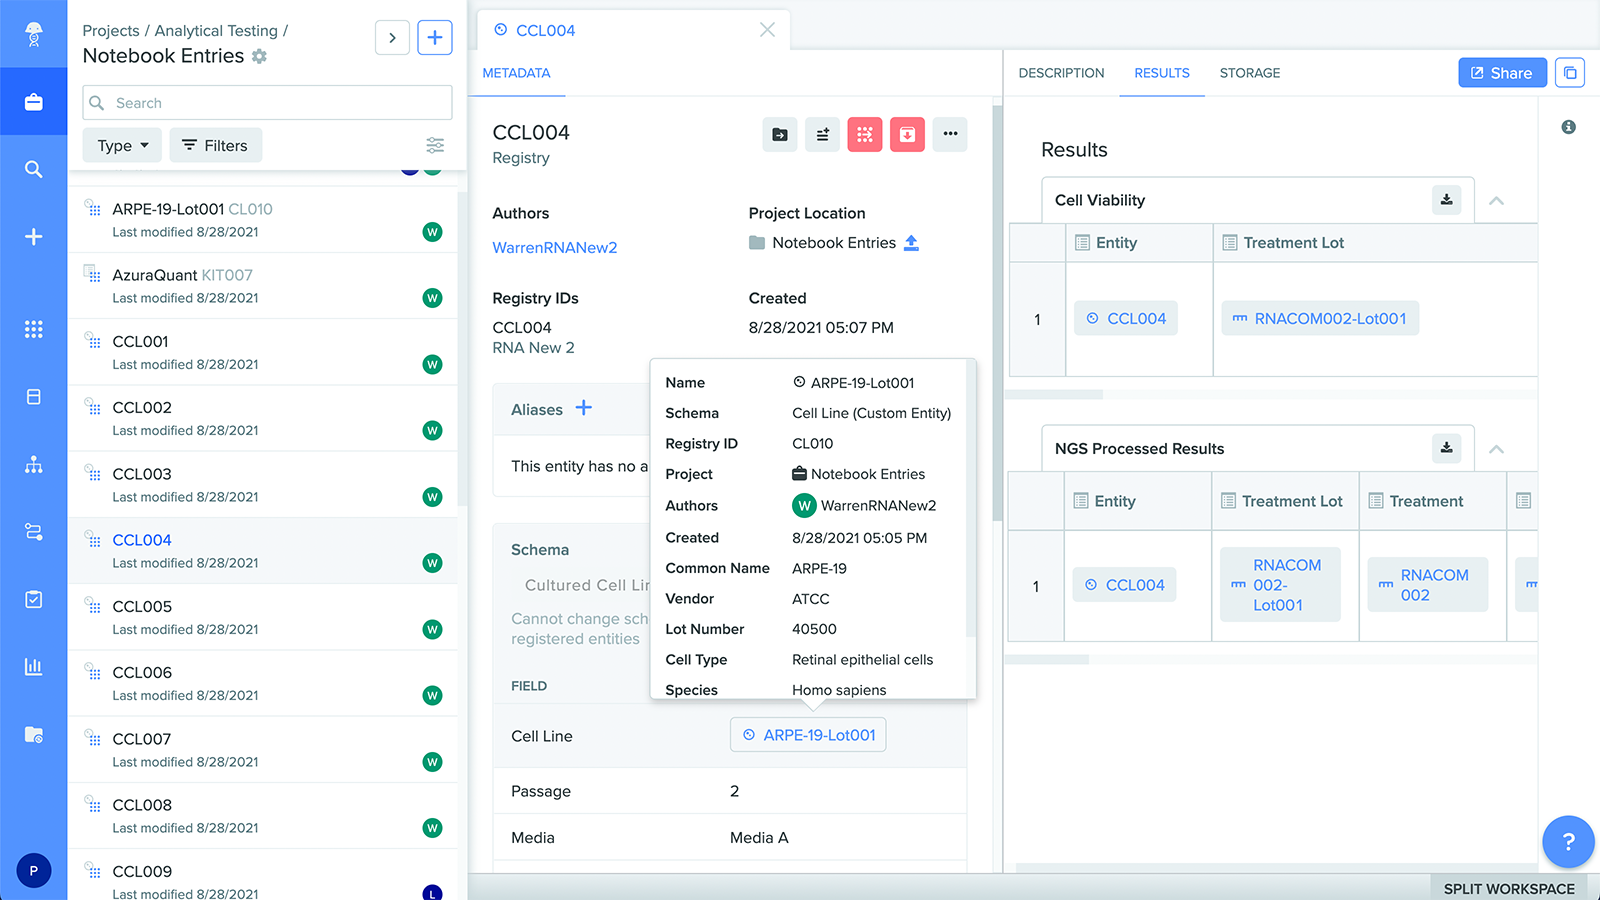This screenshot has width=1600, height=900.
Task: Collapse the NGS Processed Results section
Action: pyautogui.click(x=1496, y=449)
